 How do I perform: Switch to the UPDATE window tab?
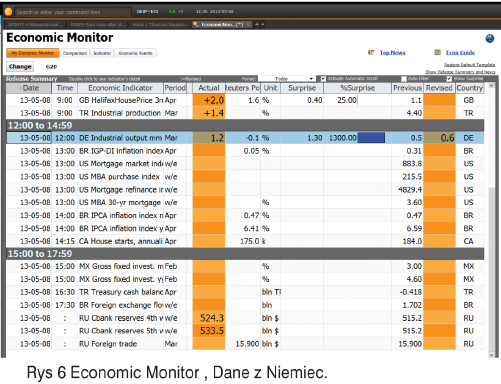coord(36,24)
